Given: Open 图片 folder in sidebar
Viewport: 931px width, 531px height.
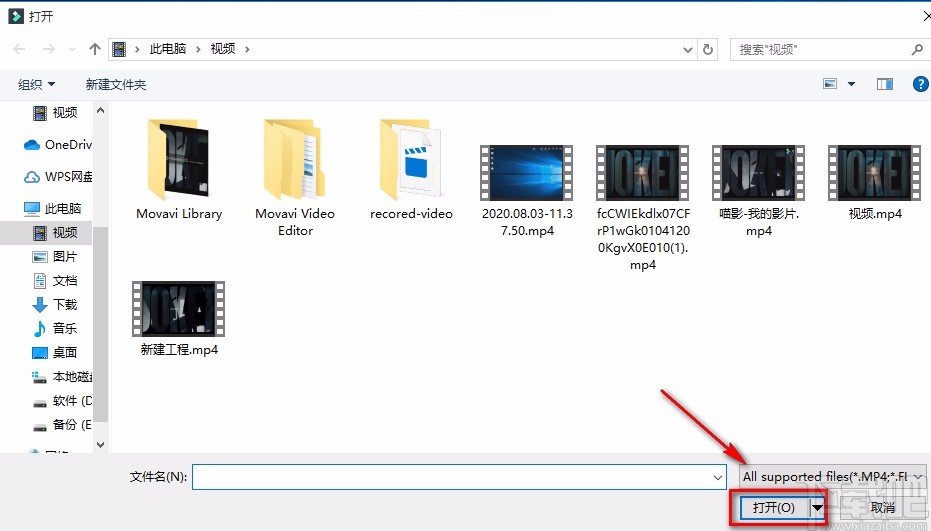Looking at the screenshot, I should [55, 257].
